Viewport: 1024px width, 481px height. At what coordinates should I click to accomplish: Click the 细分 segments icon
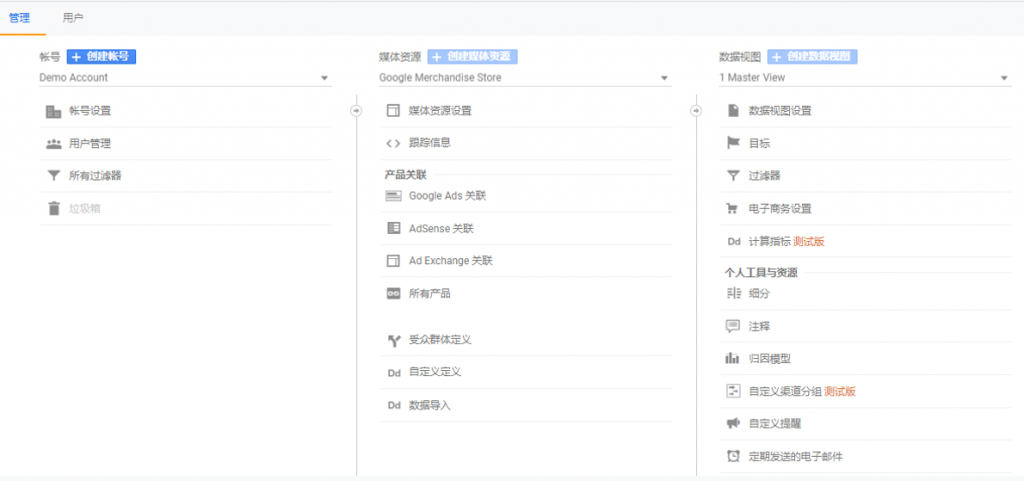[x=733, y=294]
